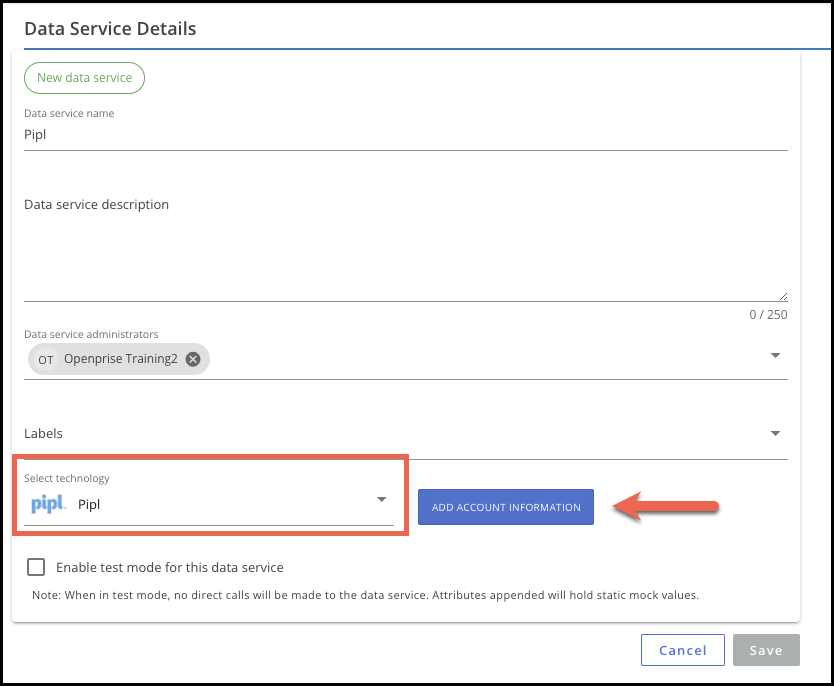Click the Data service administrators label
The image size is (834, 686).
(91, 334)
